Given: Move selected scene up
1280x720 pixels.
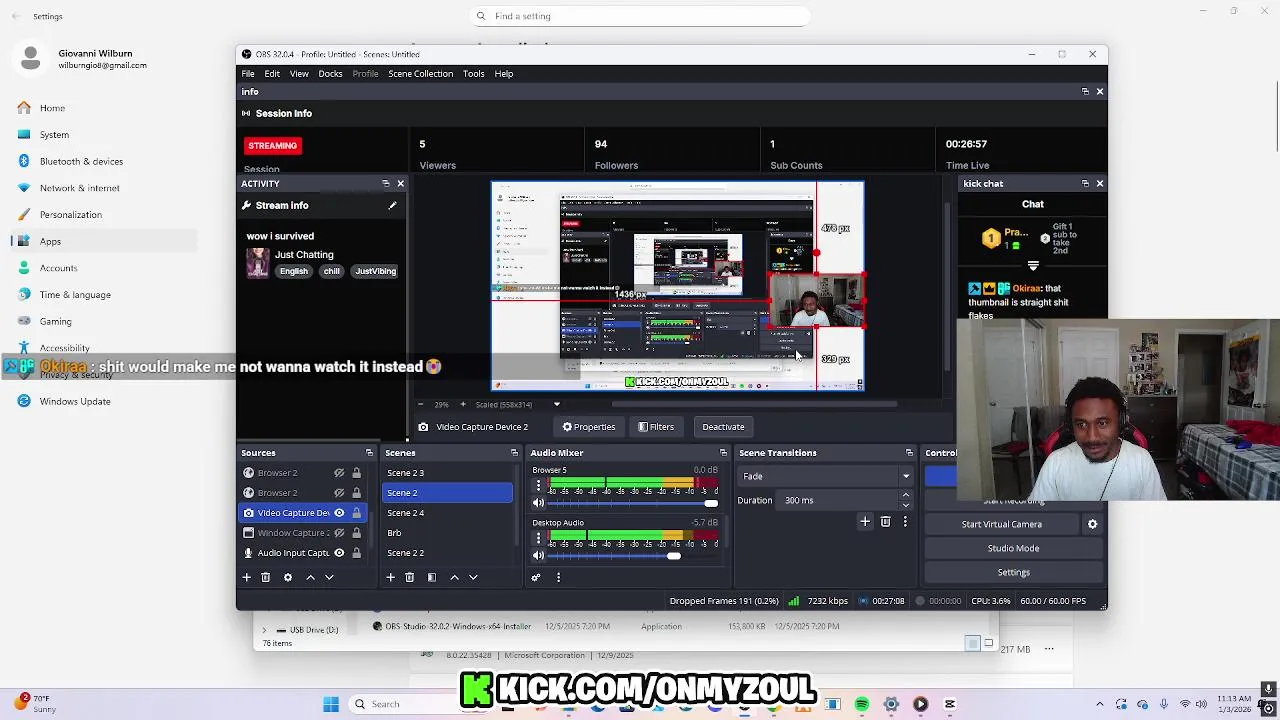Looking at the screenshot, I should tap(454, 577).
